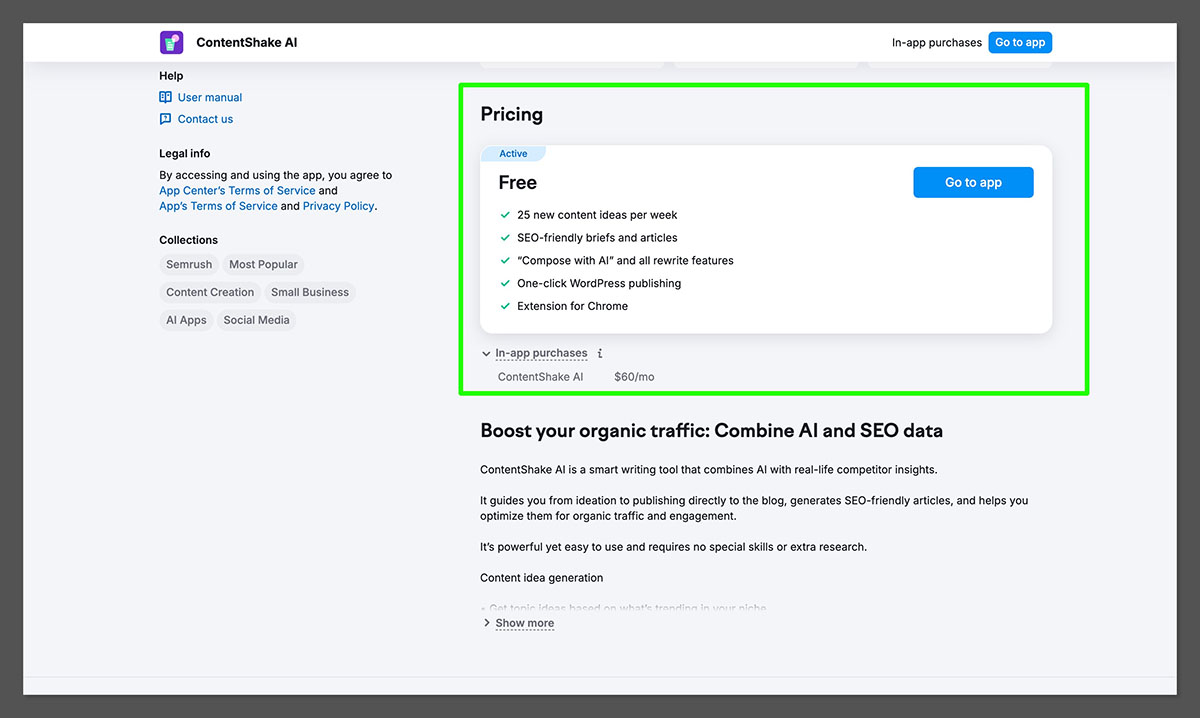The height and width of the screenshot is (718, 1200).
Task: Choose the Small Business collection tag
Action: point(310,293)
